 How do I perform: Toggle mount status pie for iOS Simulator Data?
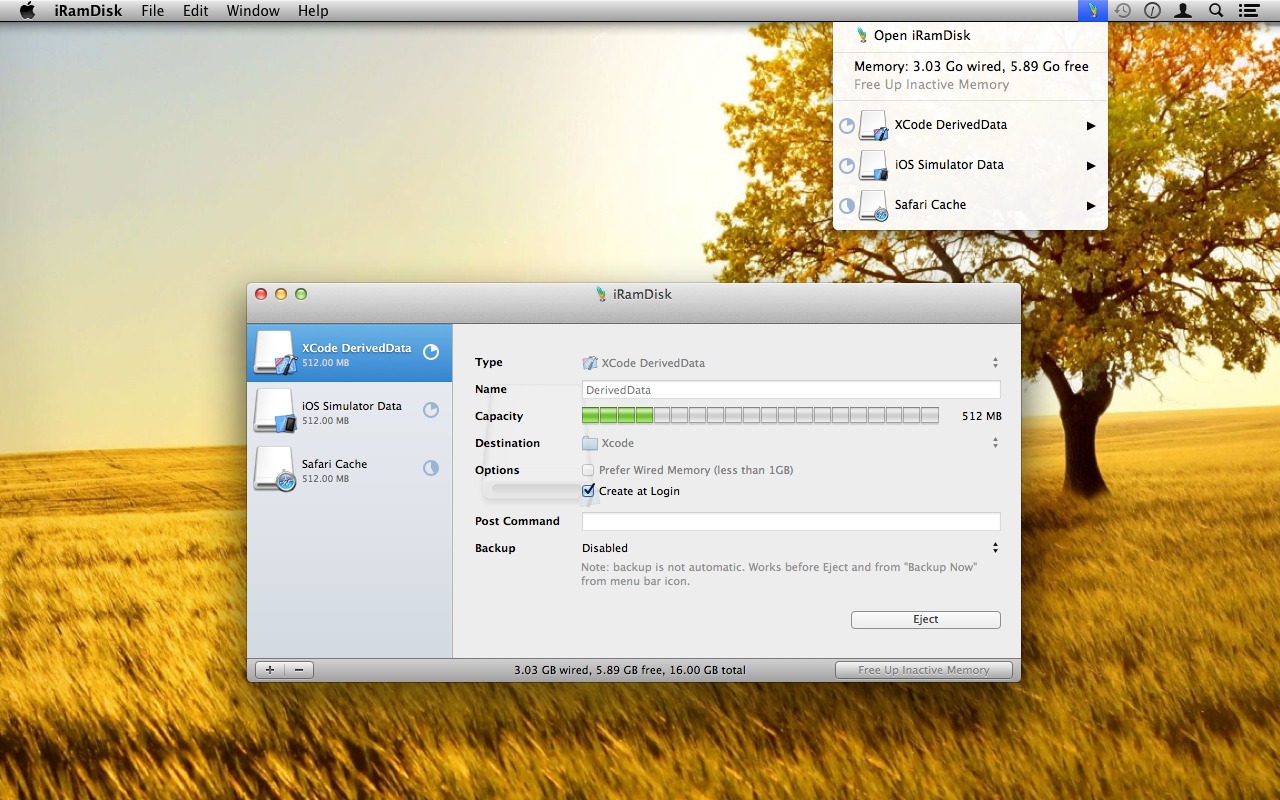coord(431,410)
